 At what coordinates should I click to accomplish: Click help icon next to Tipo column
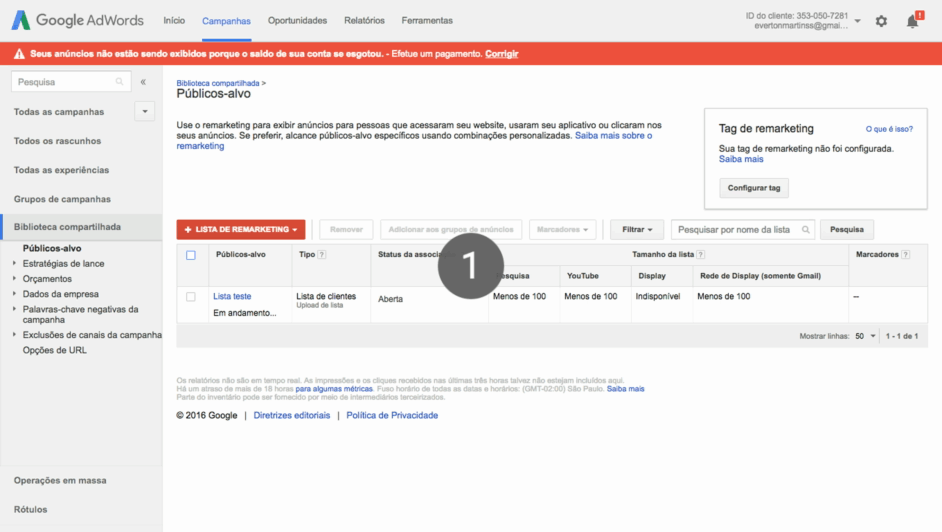click(322, 255)
